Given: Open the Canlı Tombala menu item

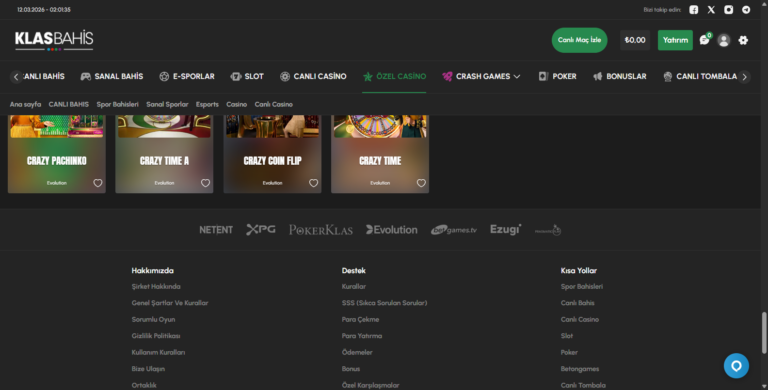Looking at the screenshot, I should point(700,76).
